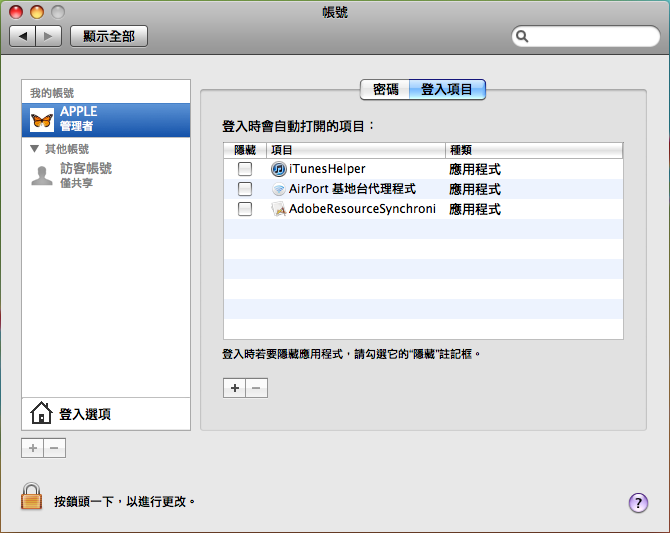Open 登入選項 login options
The height and width of the screenshot is (533, 670).
point(106,414)
